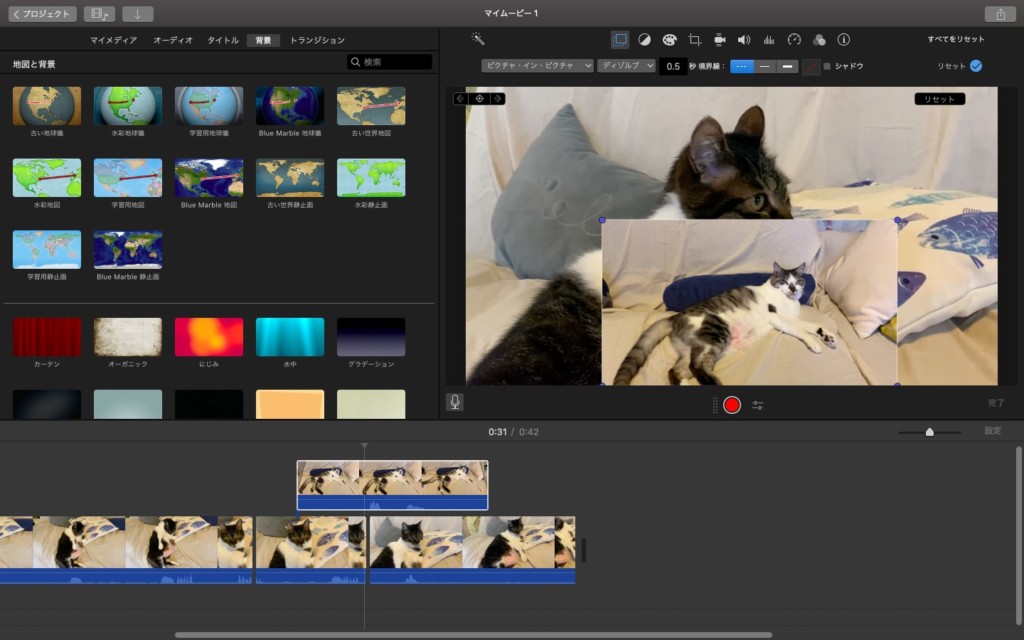This screenshot has height=640, width=1024.
Task: Go back via the プロジェクト button
Action: tap(42, 14)
